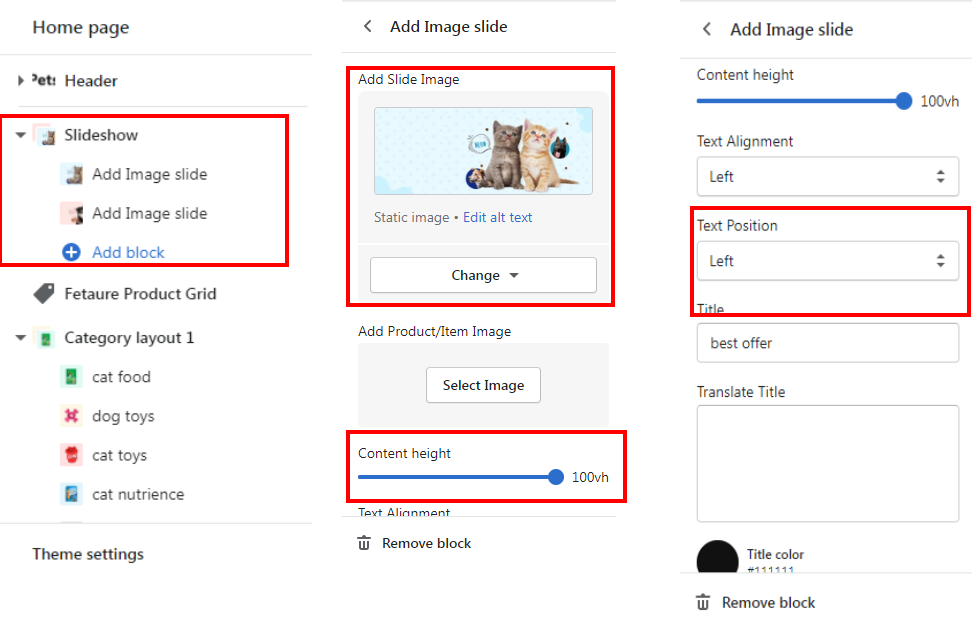Open the Text Position dropdown
Screen dimensions: 976x644
[x=827, y=261]
